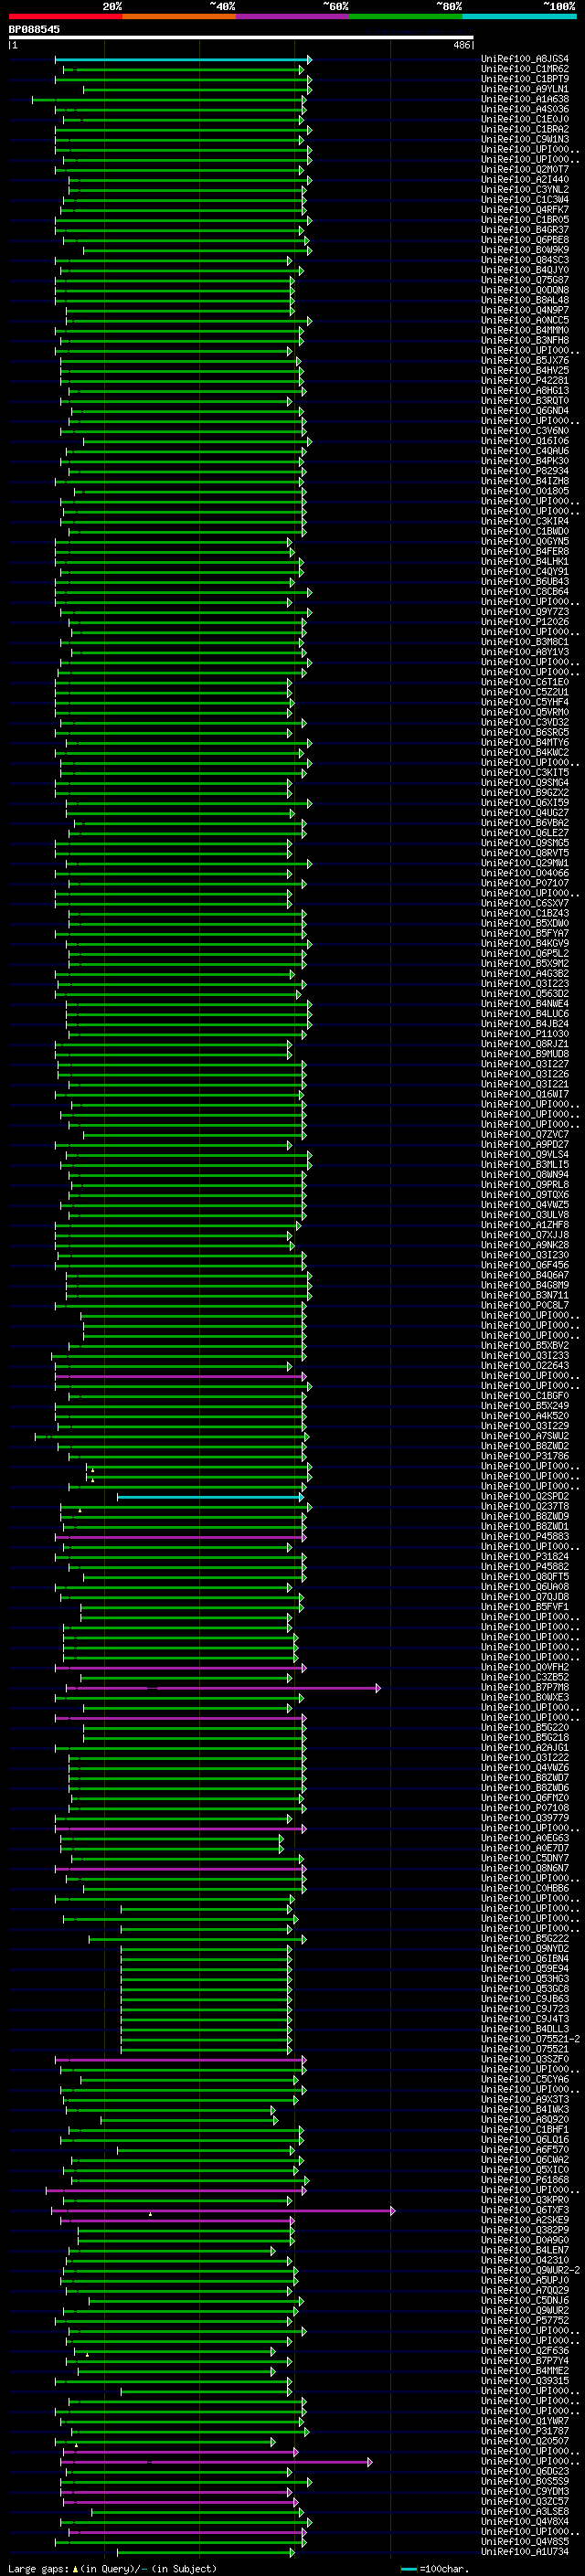Select the UniRef100_Q84SC3 label
Viewport: 585px width, 2576px height.
pyautogui.click(x=524, y=260)
